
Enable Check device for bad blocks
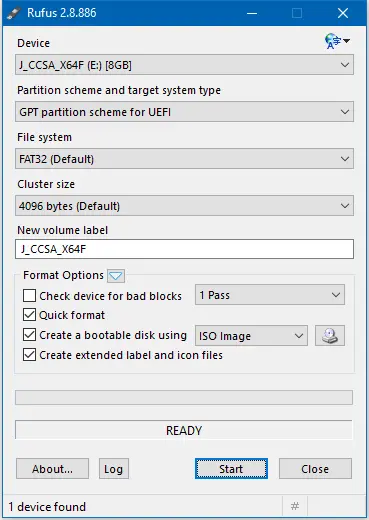coord(29,296)
